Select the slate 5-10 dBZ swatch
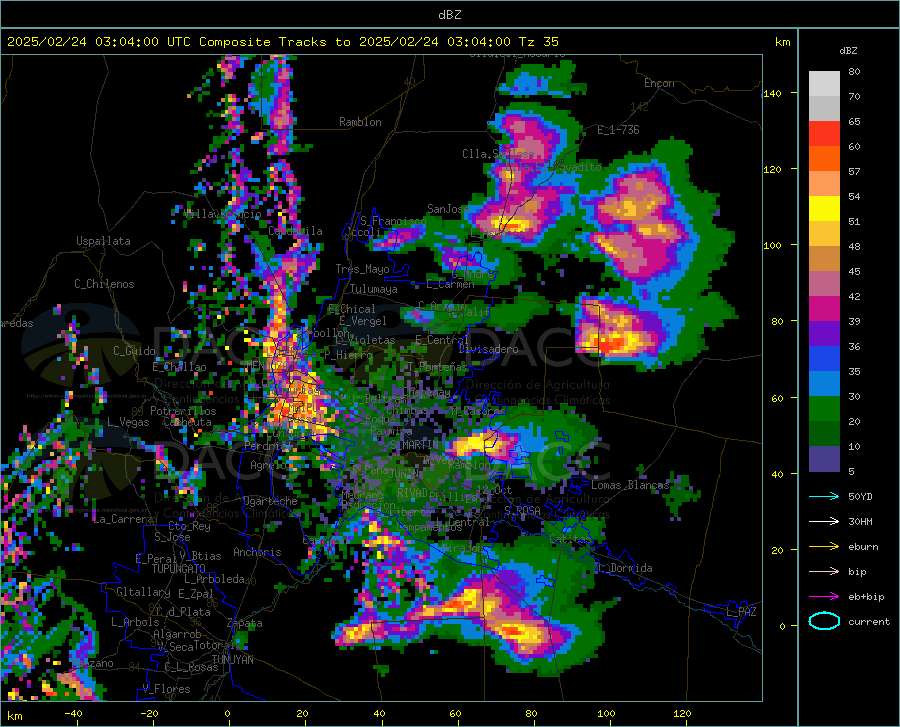The image size is (900, 727). click(824, 459)
